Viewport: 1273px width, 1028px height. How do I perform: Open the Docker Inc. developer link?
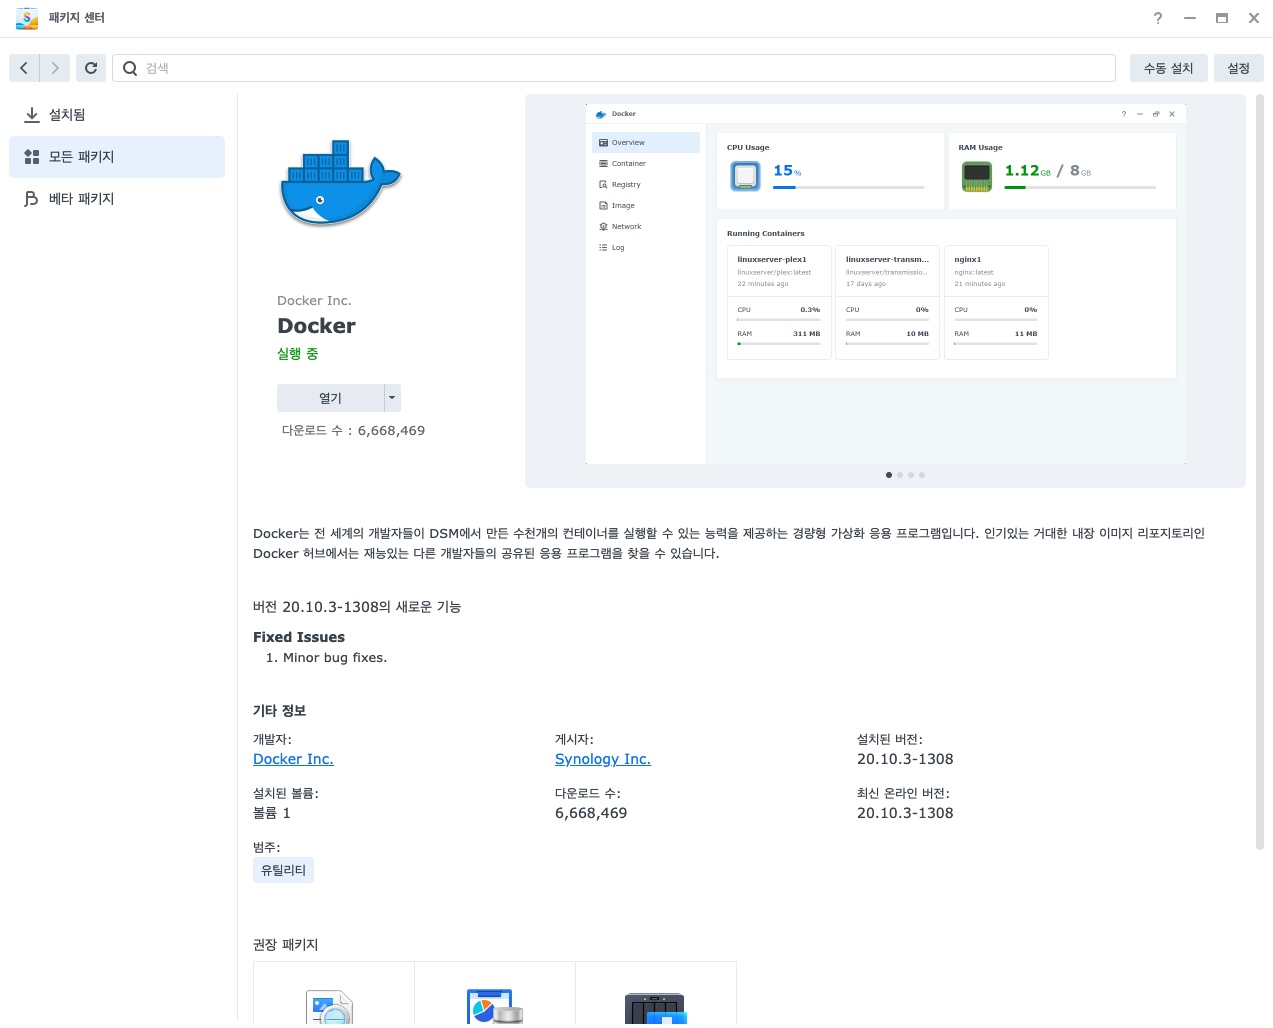click(x=293, y=759)
